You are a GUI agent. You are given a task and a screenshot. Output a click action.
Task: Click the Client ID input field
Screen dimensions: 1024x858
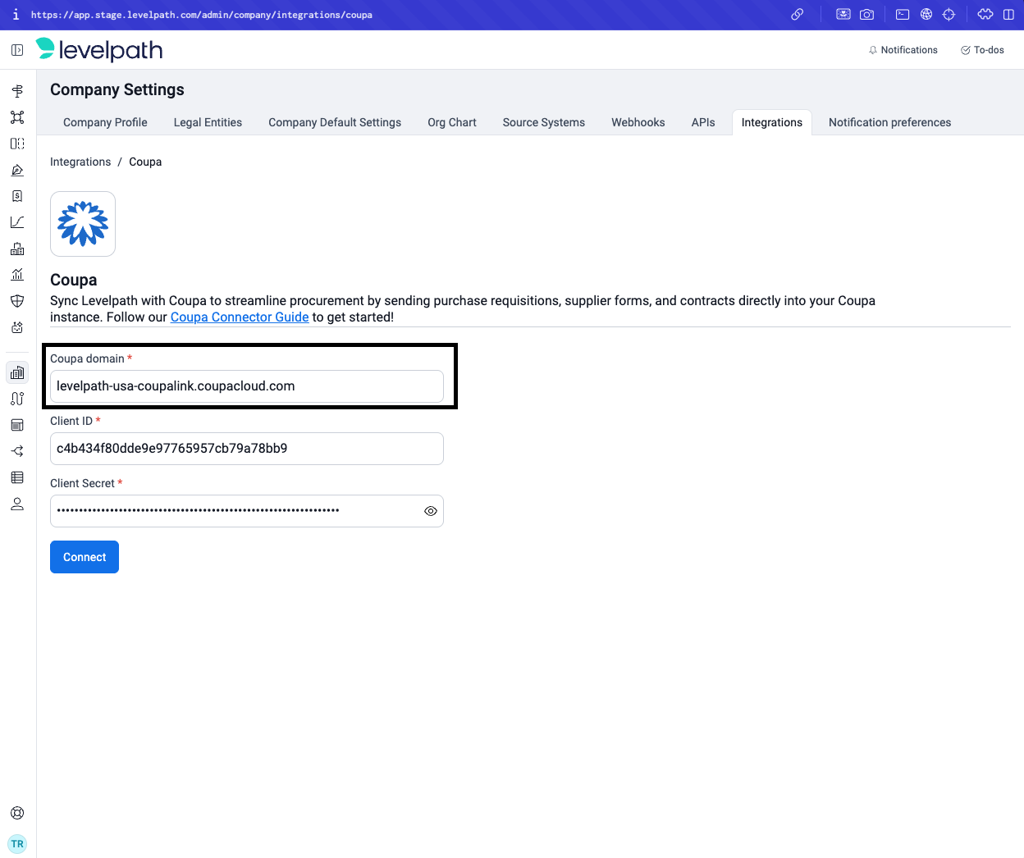(x=246, y=449)
